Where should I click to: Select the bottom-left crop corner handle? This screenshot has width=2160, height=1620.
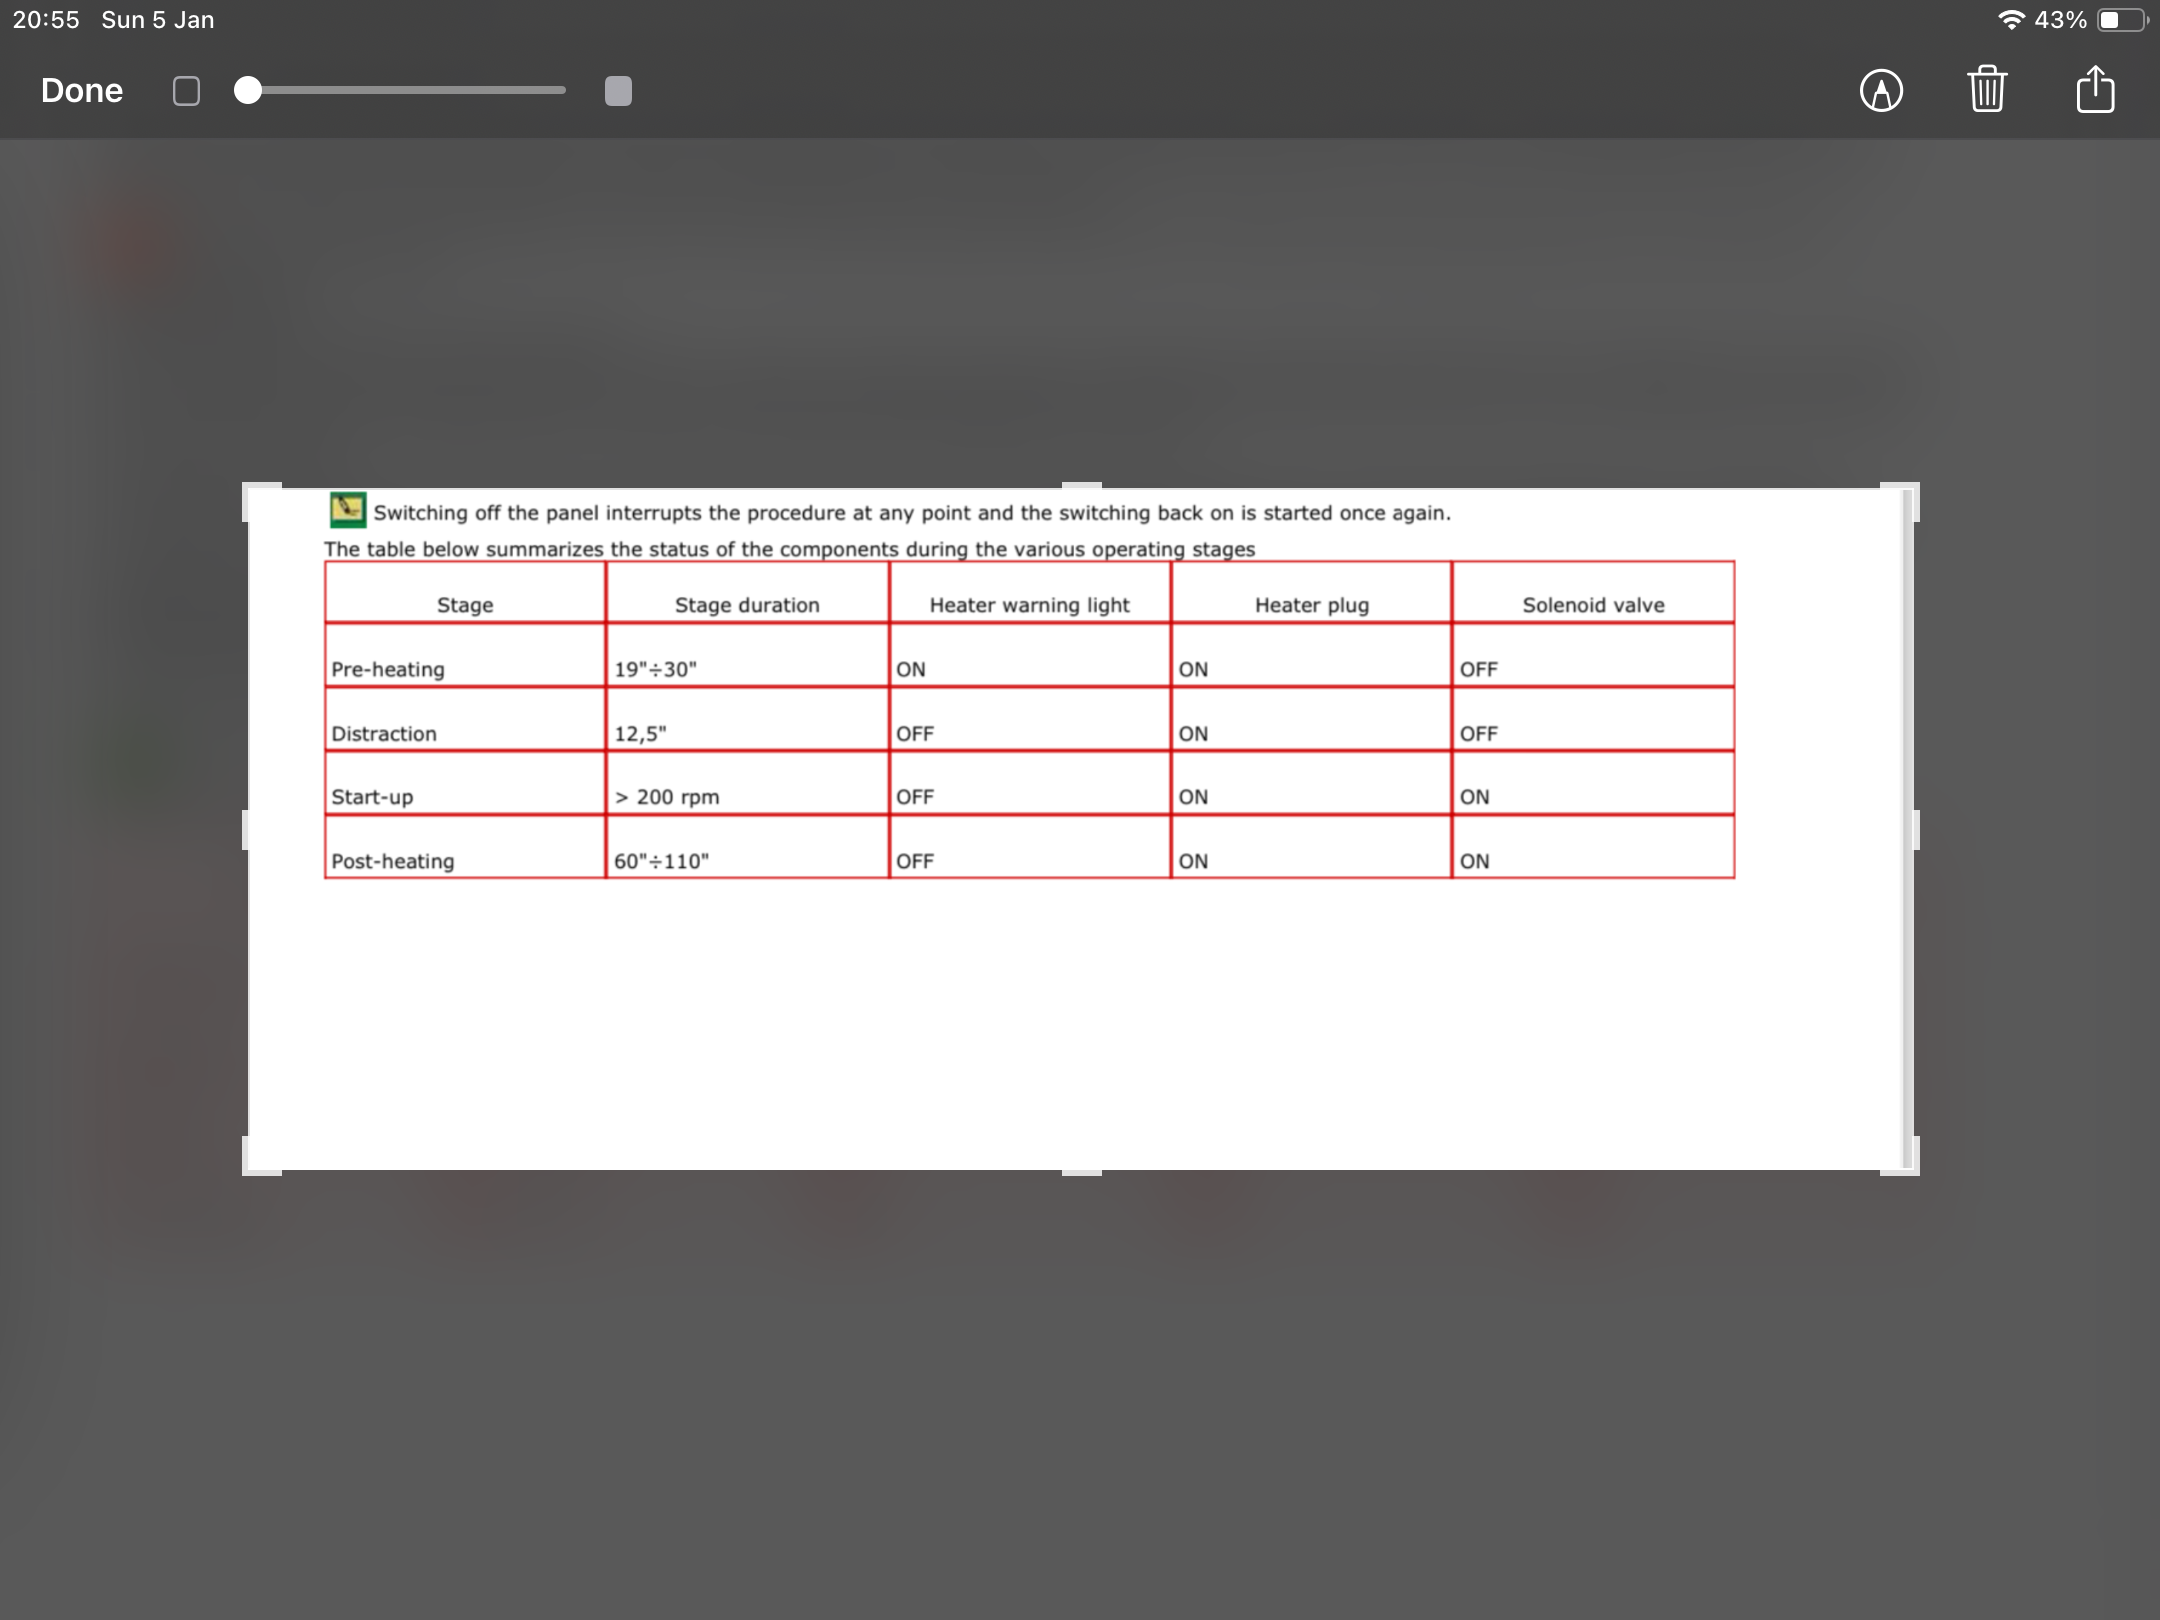(249, 1168)
